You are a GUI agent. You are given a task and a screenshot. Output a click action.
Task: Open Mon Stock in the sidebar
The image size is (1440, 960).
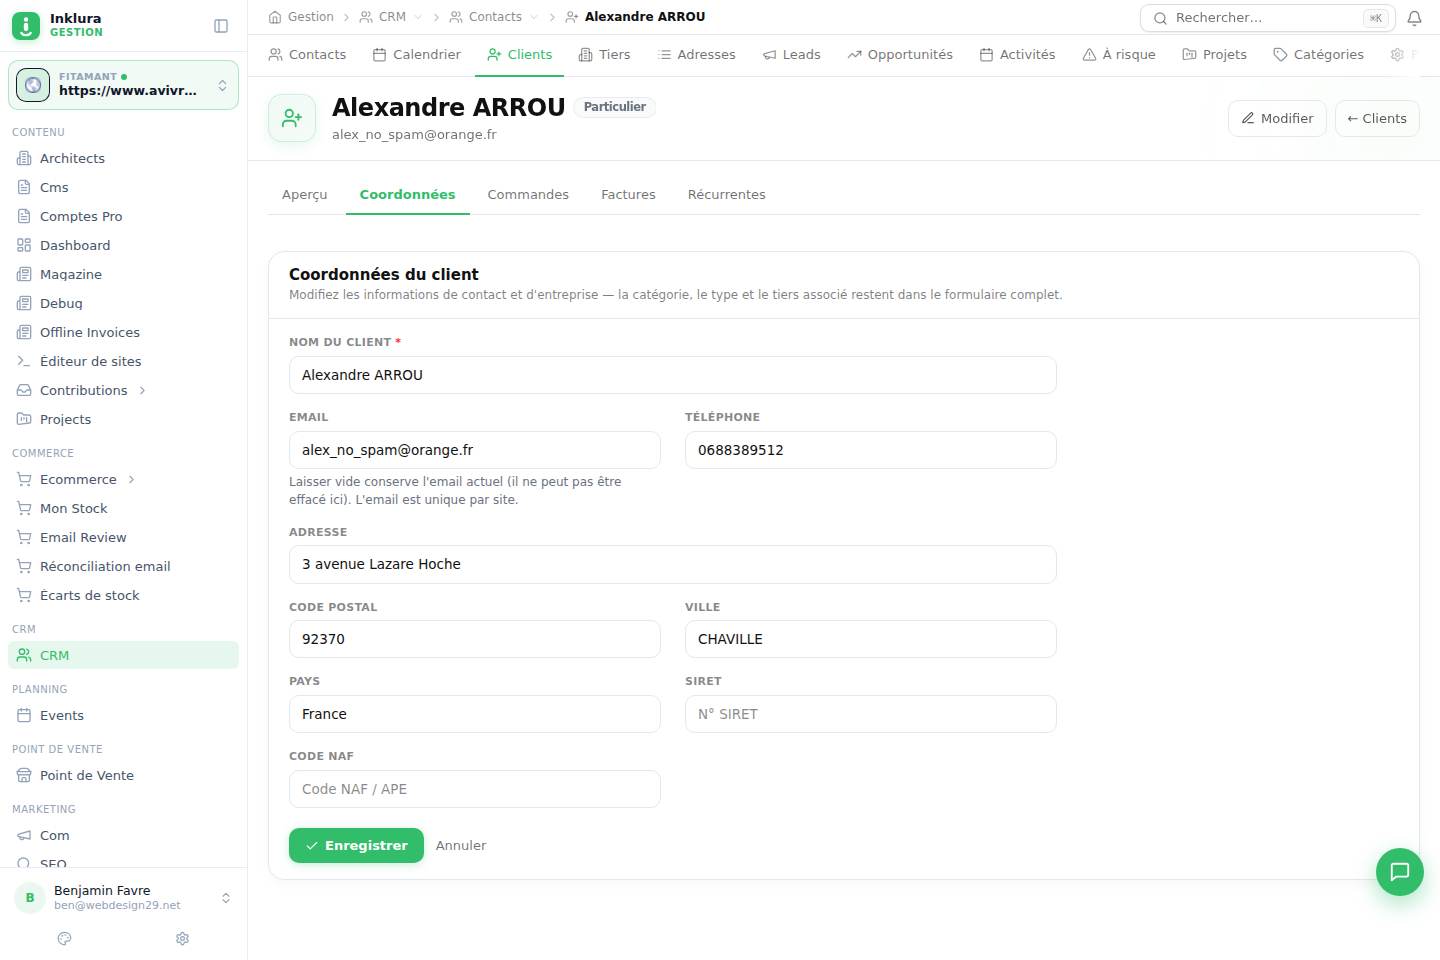[x=123, y=508]
